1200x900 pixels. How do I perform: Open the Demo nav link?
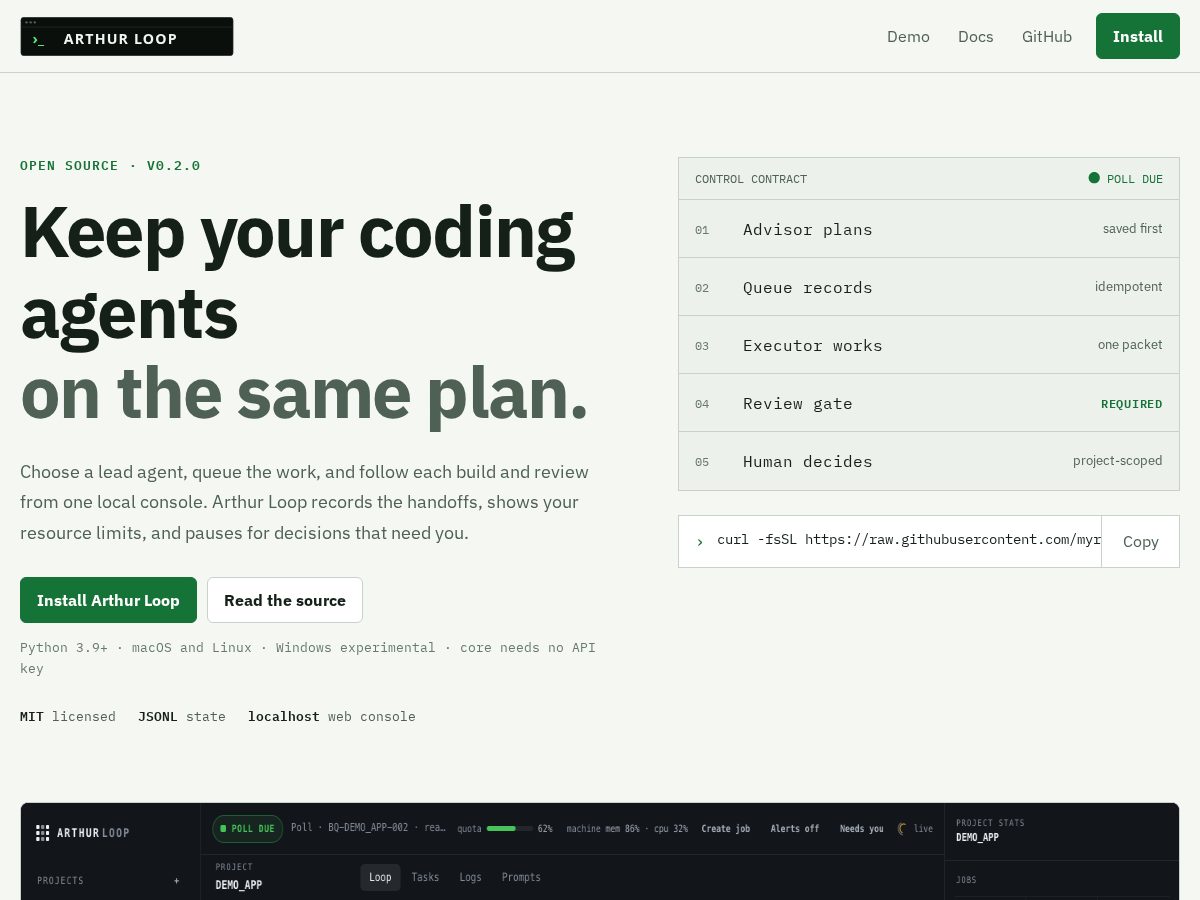[x=908, y=37]
